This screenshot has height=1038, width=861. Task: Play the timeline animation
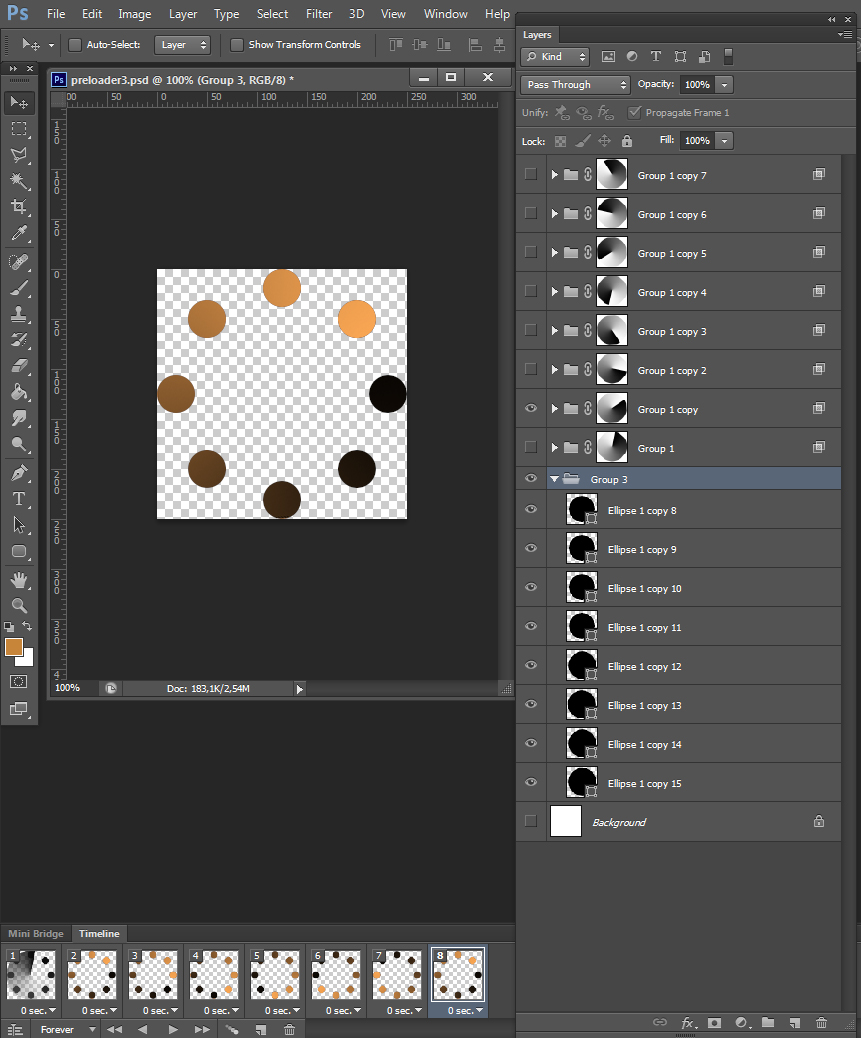click(173, 1029)
